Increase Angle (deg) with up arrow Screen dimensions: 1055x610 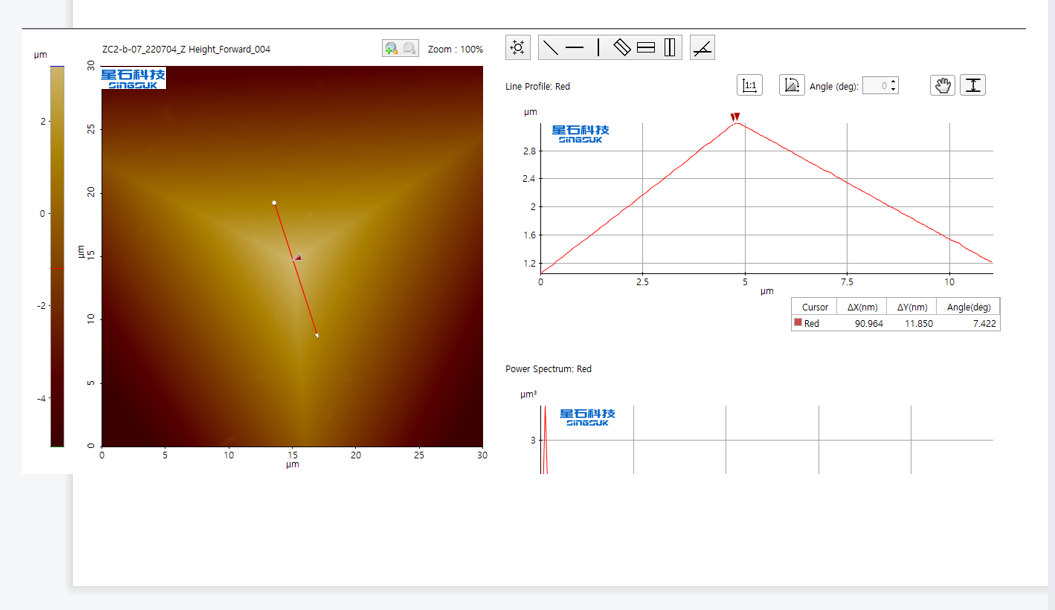click(893, 82)
